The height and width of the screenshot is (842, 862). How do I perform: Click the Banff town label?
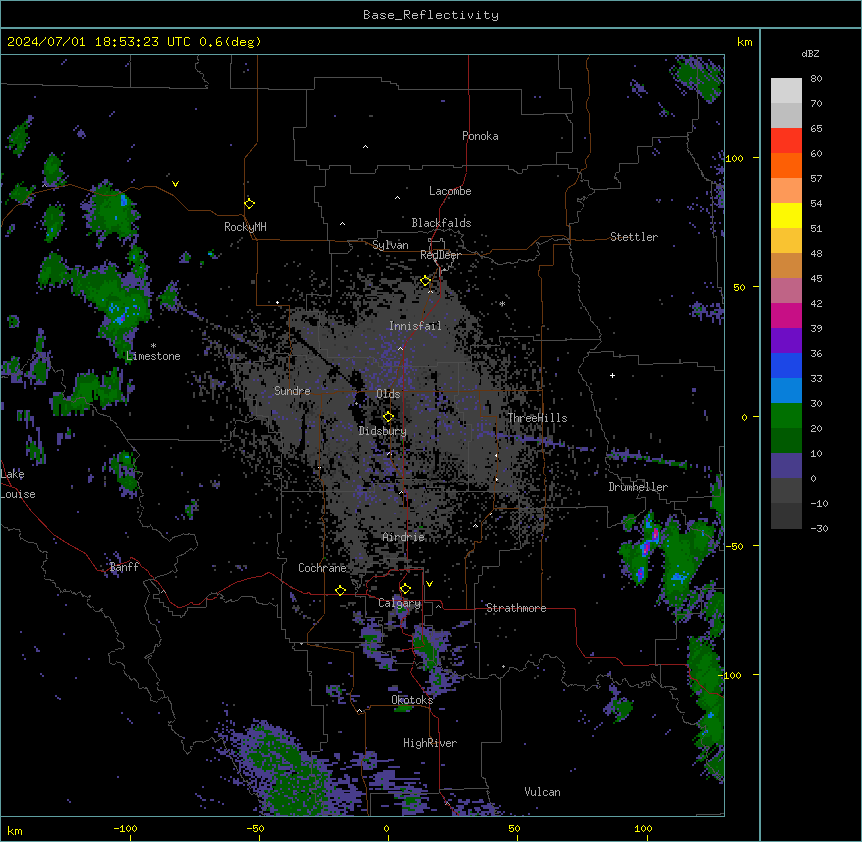tap(124, 567)
